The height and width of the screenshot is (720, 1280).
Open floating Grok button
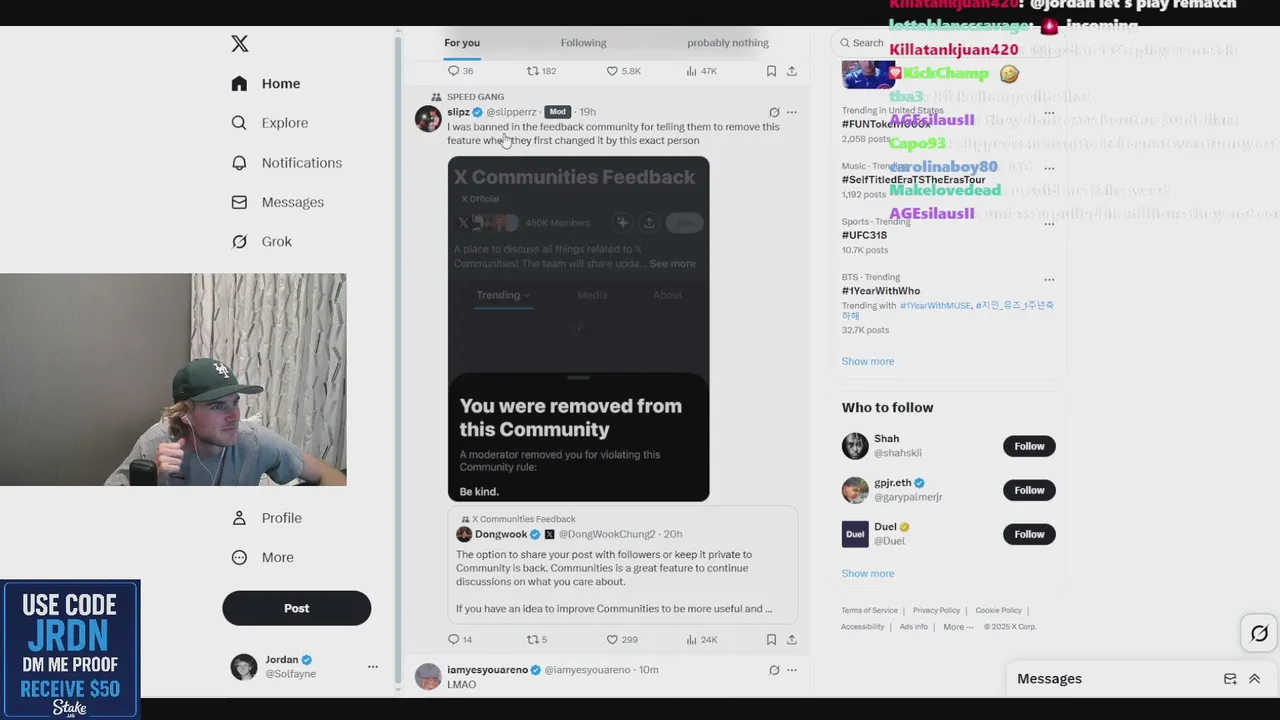1259,633
